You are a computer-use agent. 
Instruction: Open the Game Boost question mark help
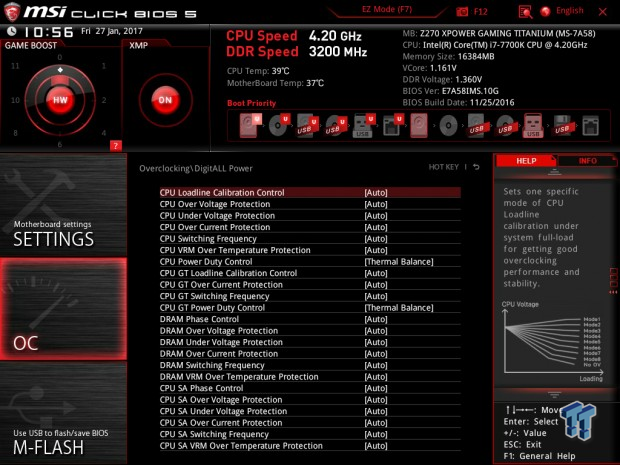[115, 146]
